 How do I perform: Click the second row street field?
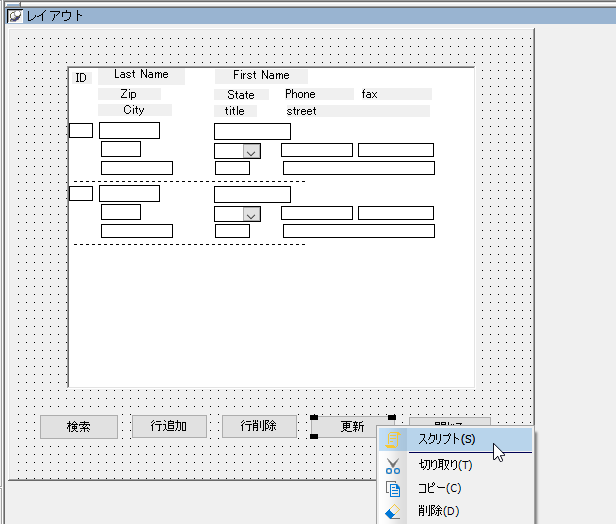pos(358,231)
